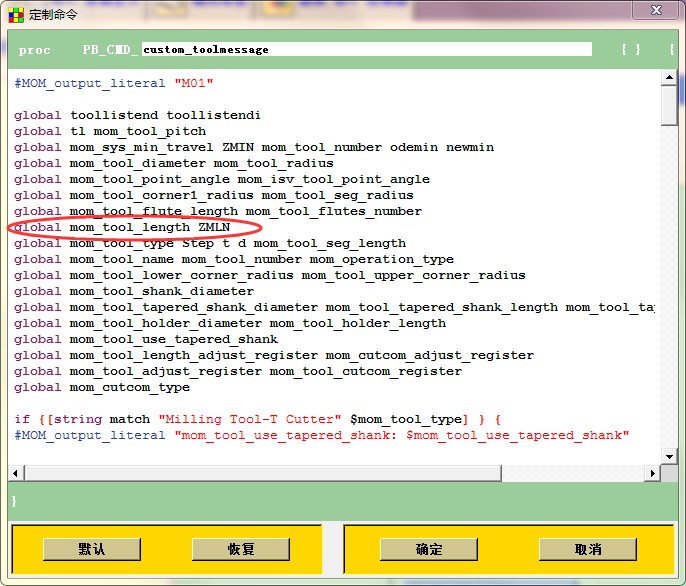The width and height of the screenshot is (686, 586).
Task: Click the vertical scrollbar up arrow
Action: pos(669,77)
